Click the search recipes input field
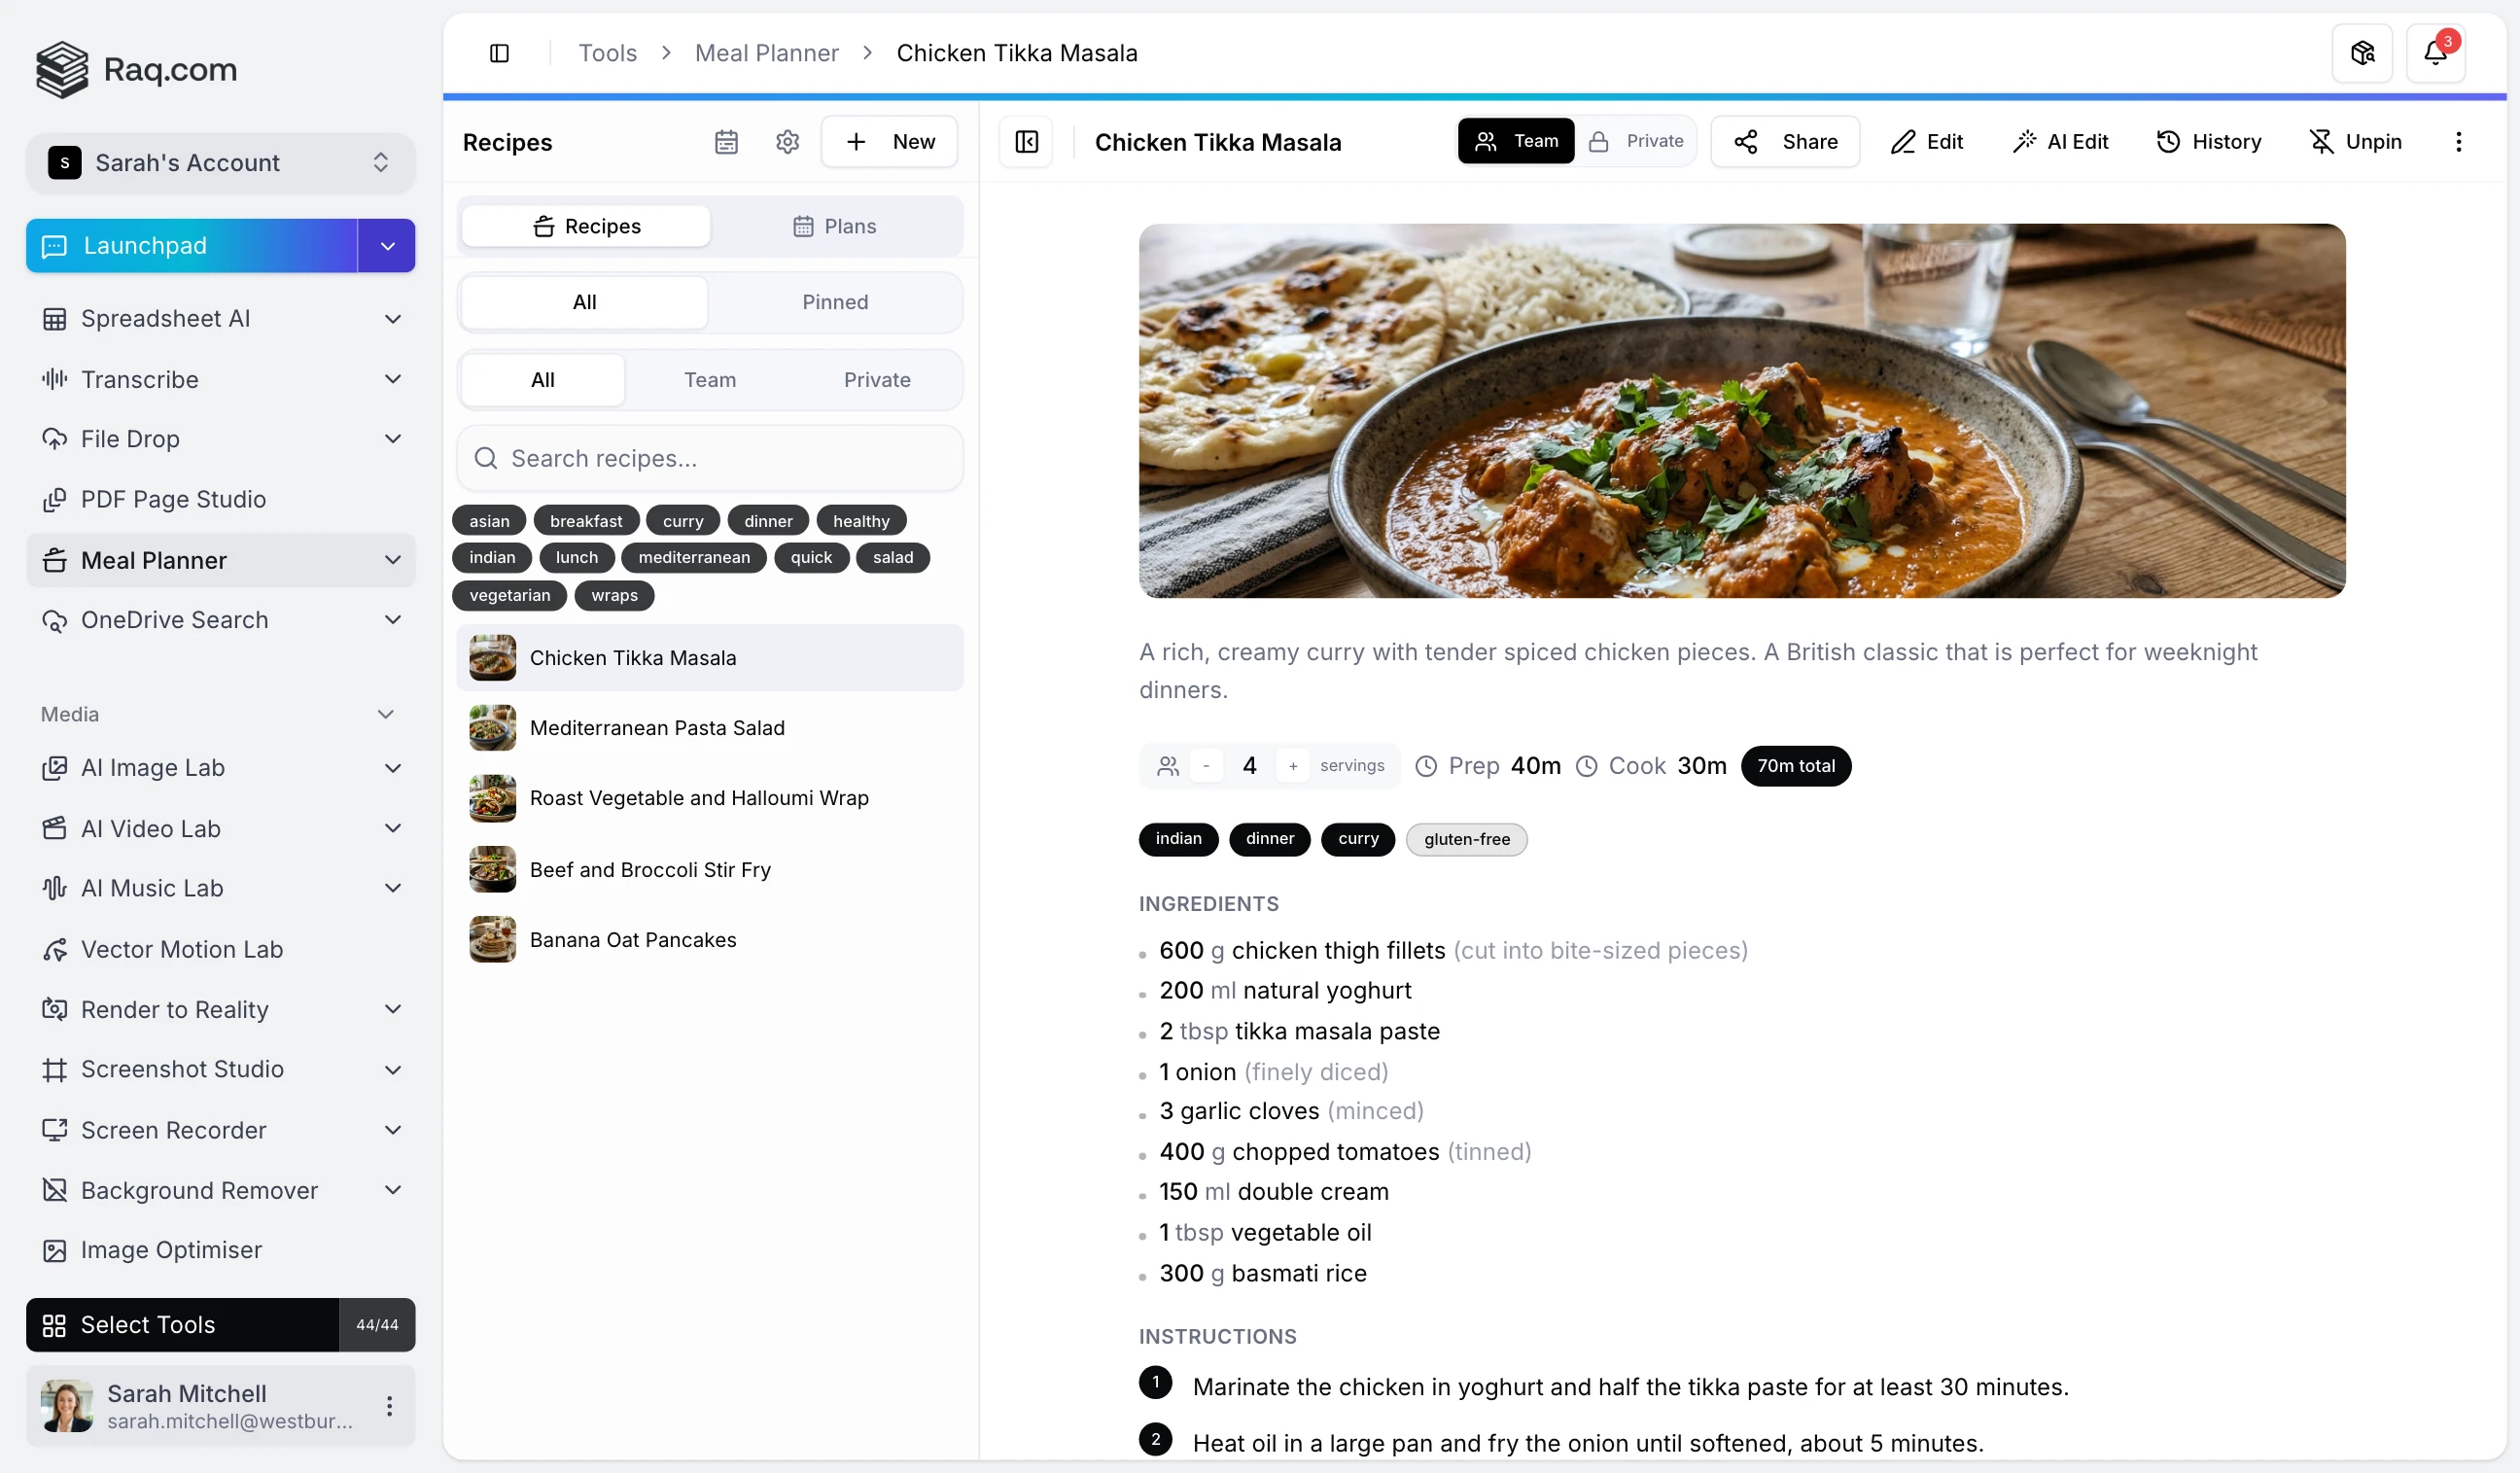This screenshot has width=2520, height=1473. [709, 458]
